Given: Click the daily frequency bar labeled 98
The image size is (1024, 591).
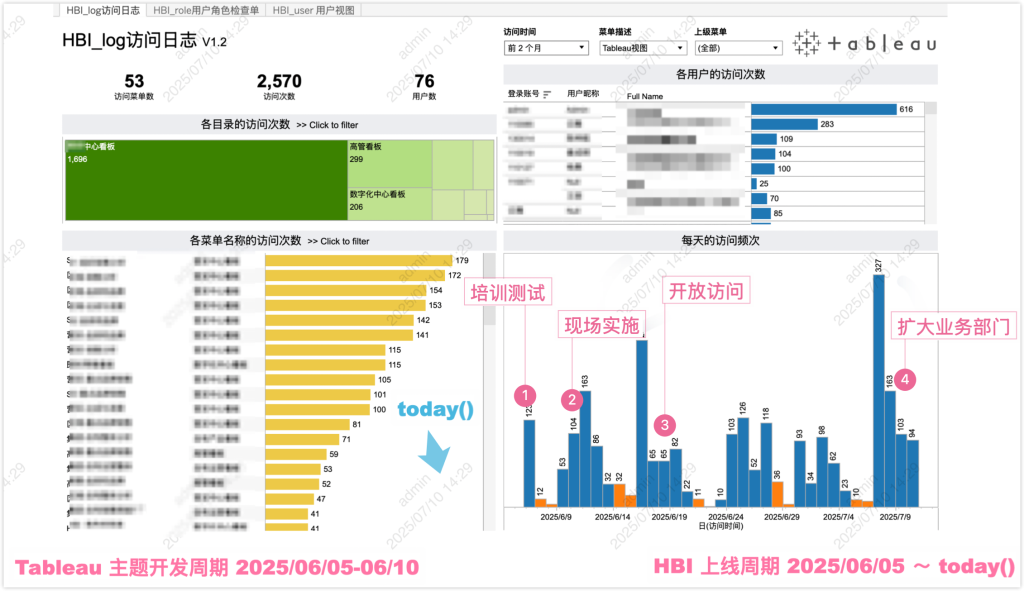Looking at the screenshot, I should pyautogui.click(x=822, y=472).
